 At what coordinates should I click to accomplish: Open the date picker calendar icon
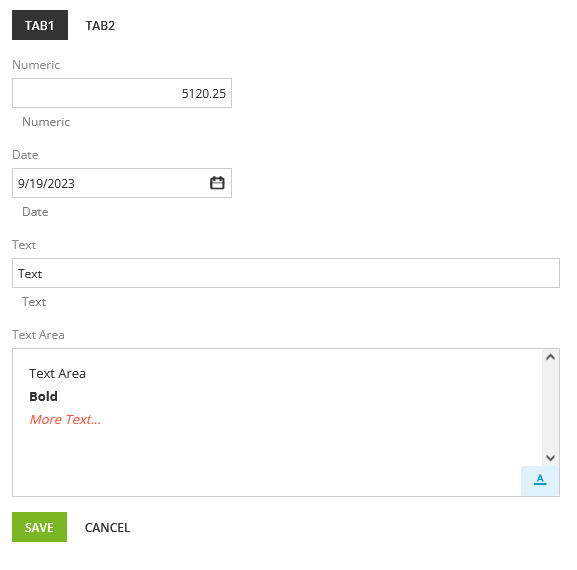tap(217, 183)
